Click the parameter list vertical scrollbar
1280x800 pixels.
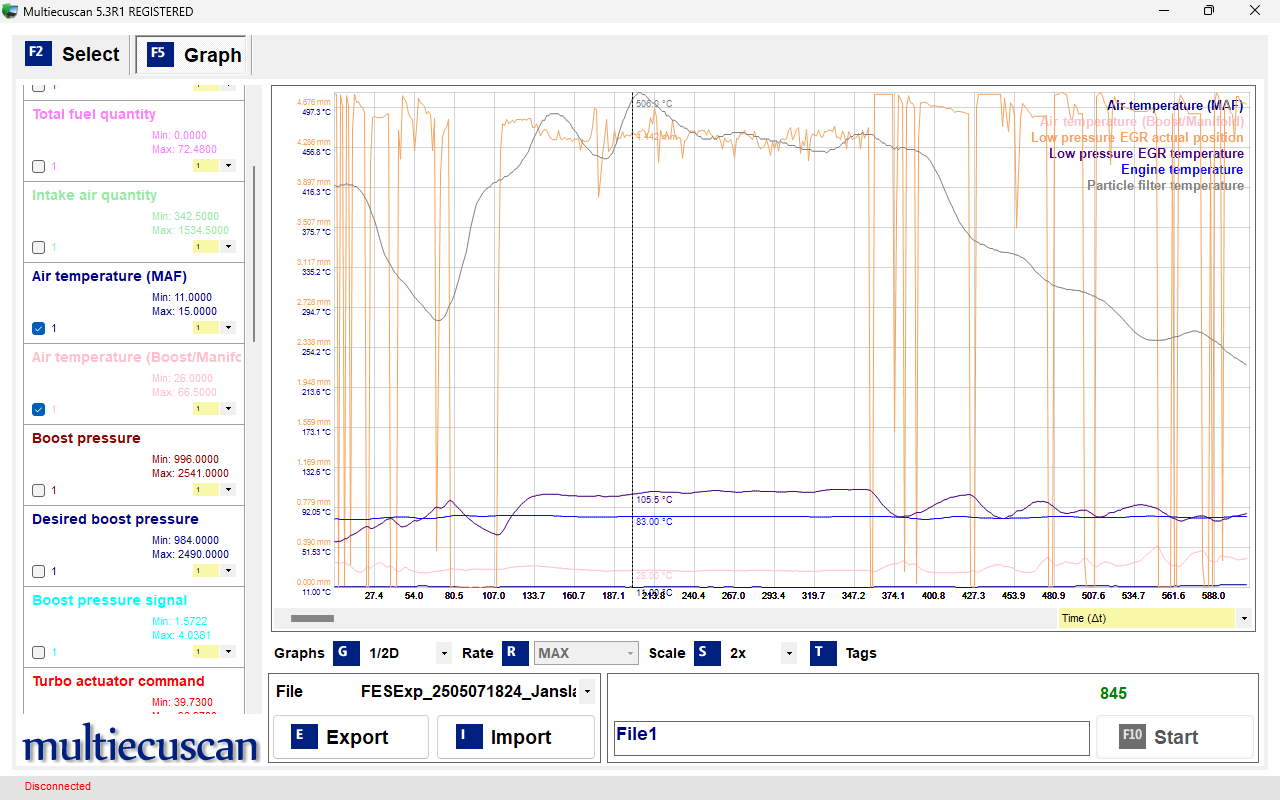tap(254, 255)
